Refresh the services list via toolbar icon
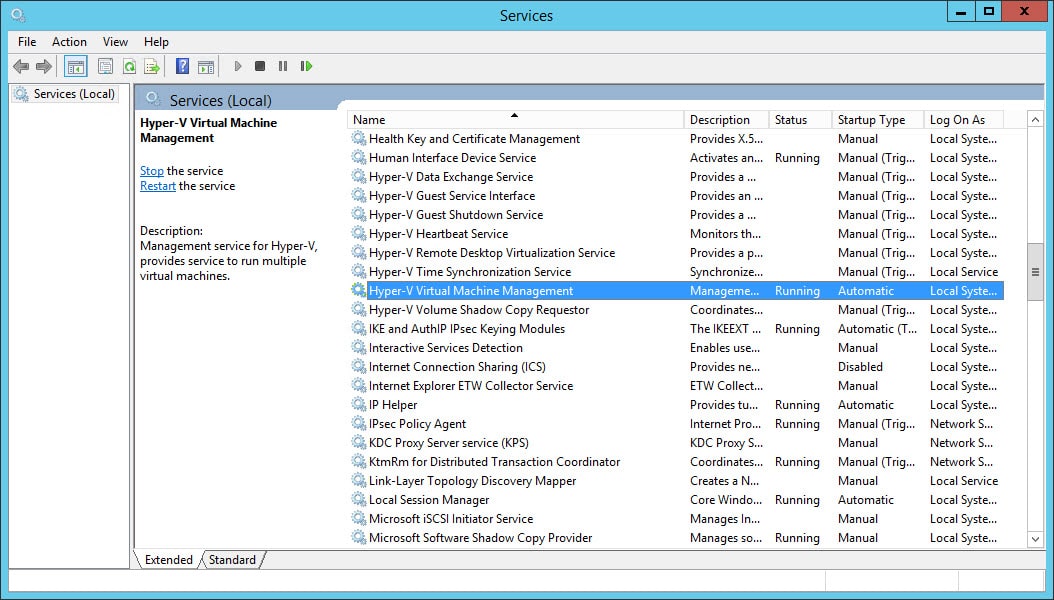Image resolution: width=1054 pixels, height=600 pixels. (x=129, y=66)
